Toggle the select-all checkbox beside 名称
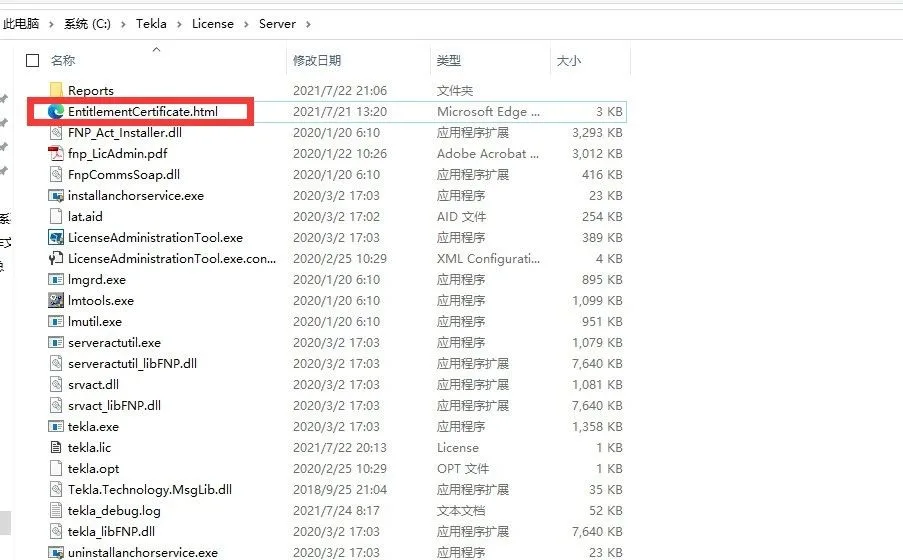The height and width of the screenshot is (560, 903). [33, 60]
